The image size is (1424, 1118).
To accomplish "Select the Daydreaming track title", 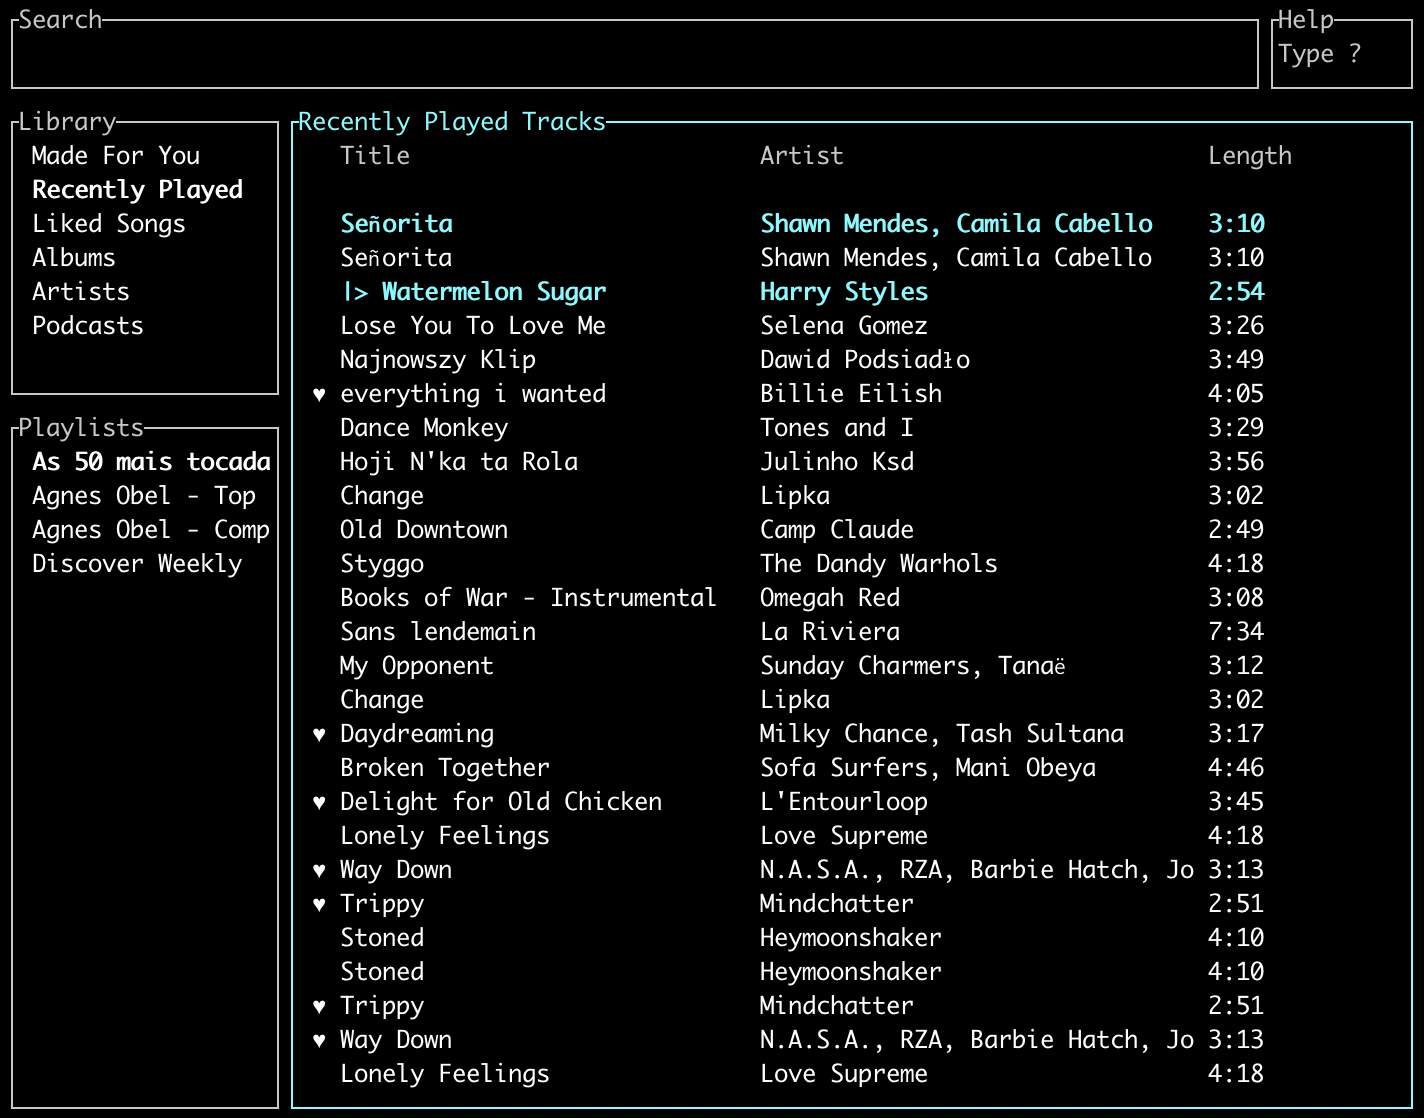I will pos(417,734).
